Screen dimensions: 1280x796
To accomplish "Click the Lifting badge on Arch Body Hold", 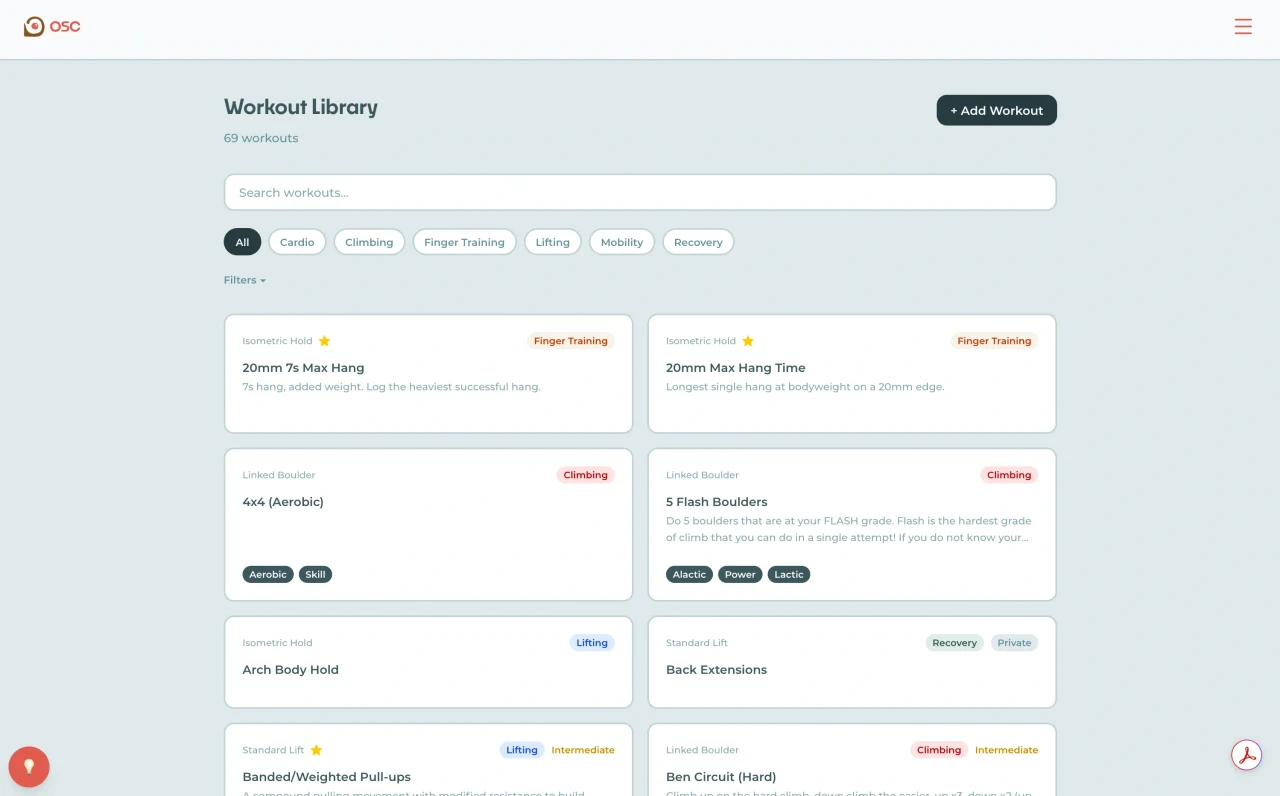I will (592, 643).
